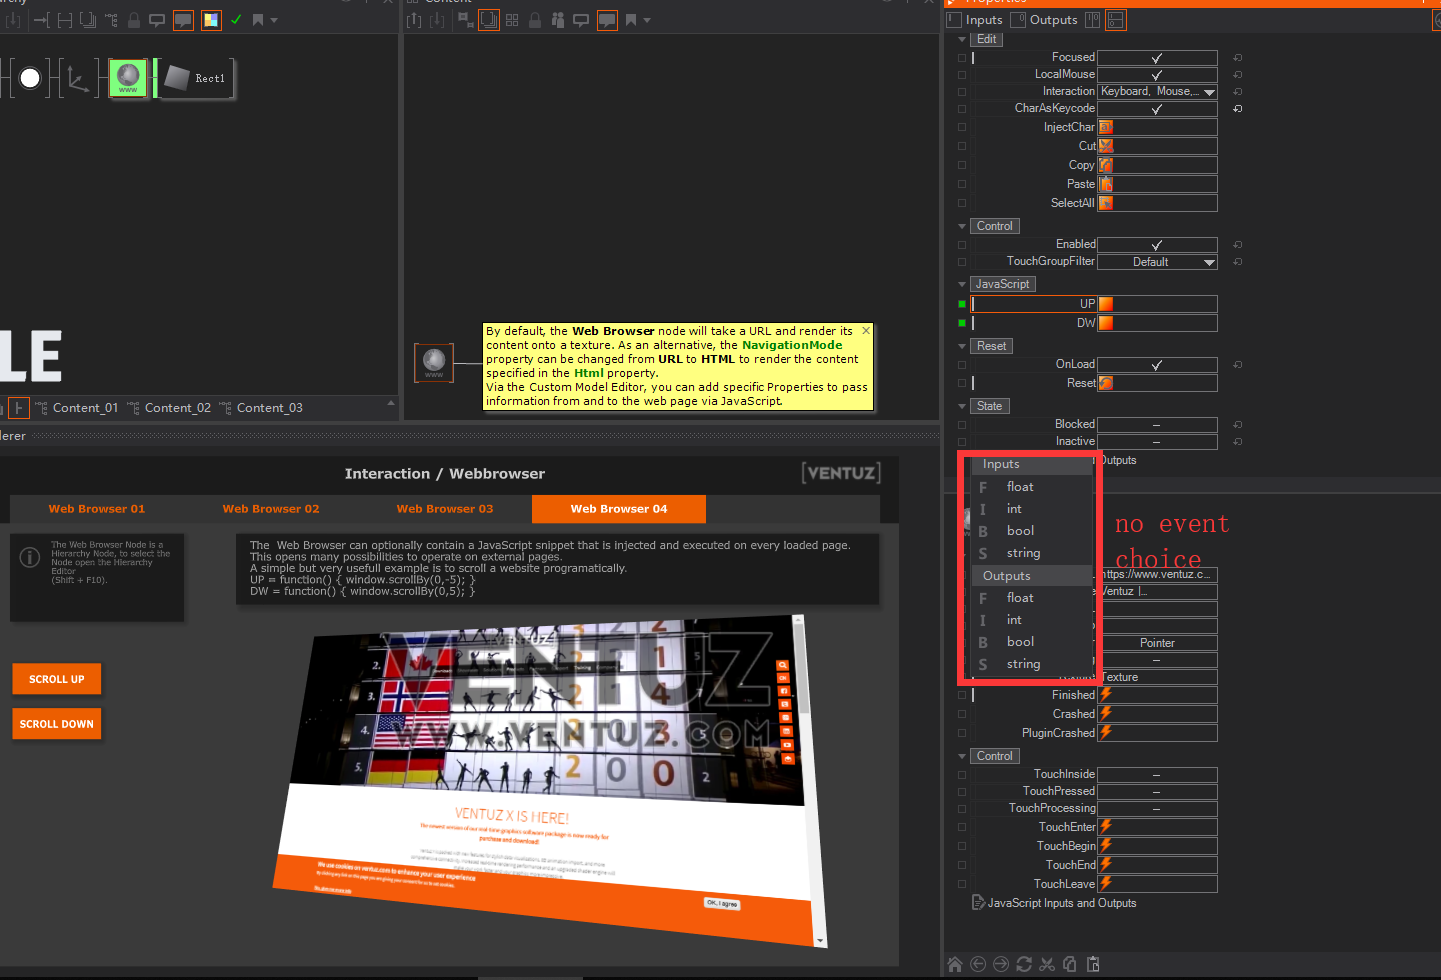This screenshot has width=1441, height=980.
Task: Click the refresh icon in Properties footer
Action: (x=1023, y=964)
